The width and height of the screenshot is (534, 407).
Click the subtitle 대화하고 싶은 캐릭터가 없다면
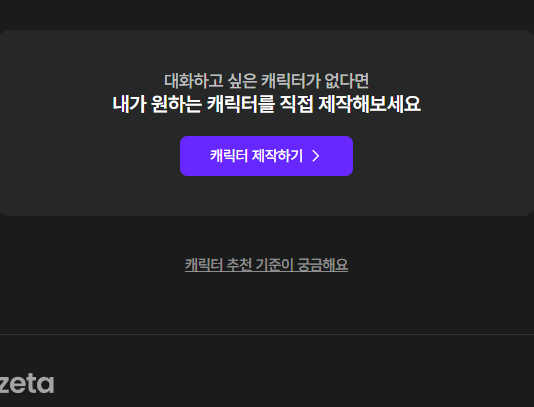[x=266, y=81]
